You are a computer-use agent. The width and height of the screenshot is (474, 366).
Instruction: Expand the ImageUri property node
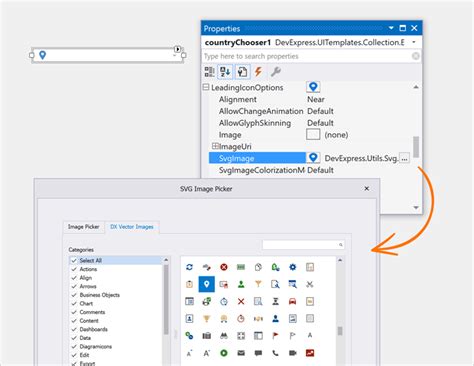[x=215, y=146]
